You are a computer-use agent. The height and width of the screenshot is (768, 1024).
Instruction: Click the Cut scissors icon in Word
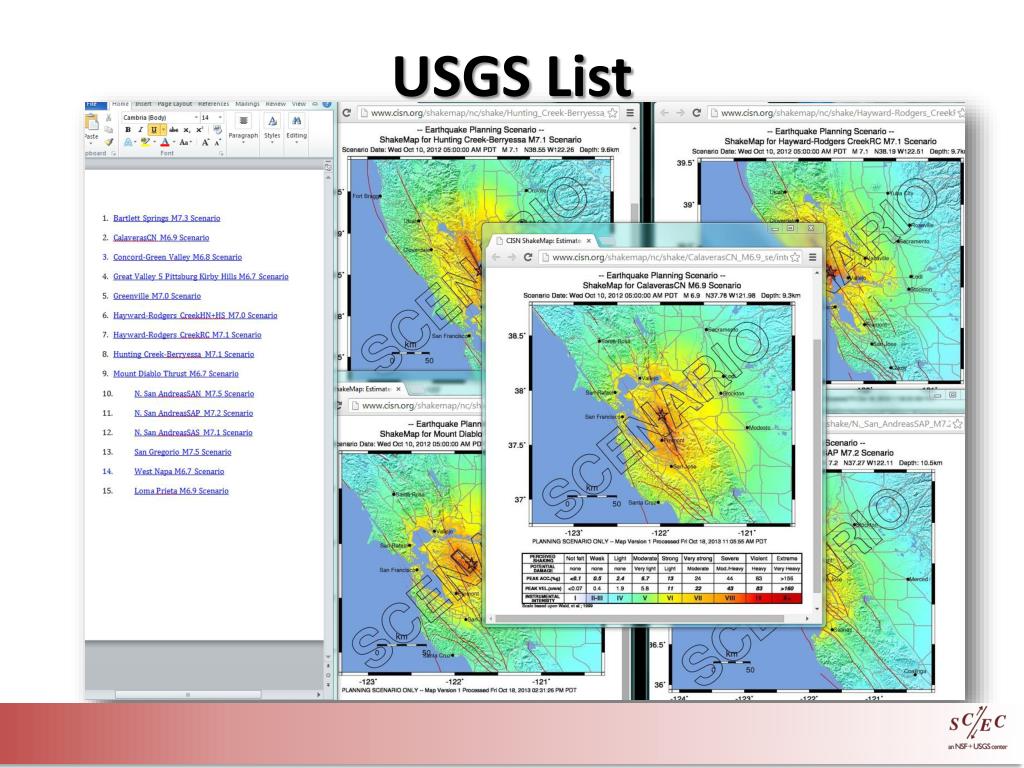[108, 118]
